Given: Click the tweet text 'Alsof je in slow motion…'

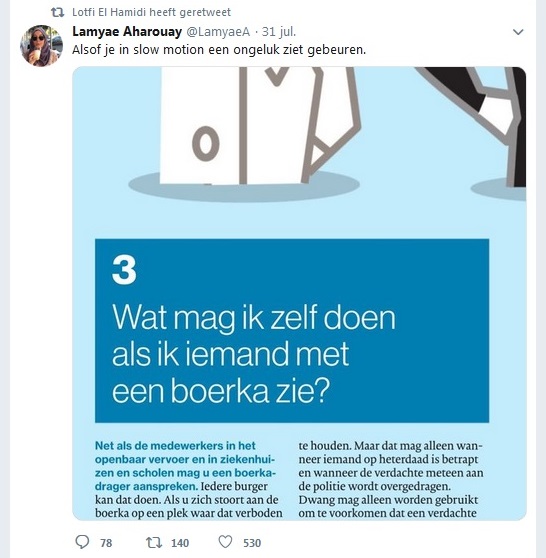Looking at the screenshot, I should [x=219, y=50].
